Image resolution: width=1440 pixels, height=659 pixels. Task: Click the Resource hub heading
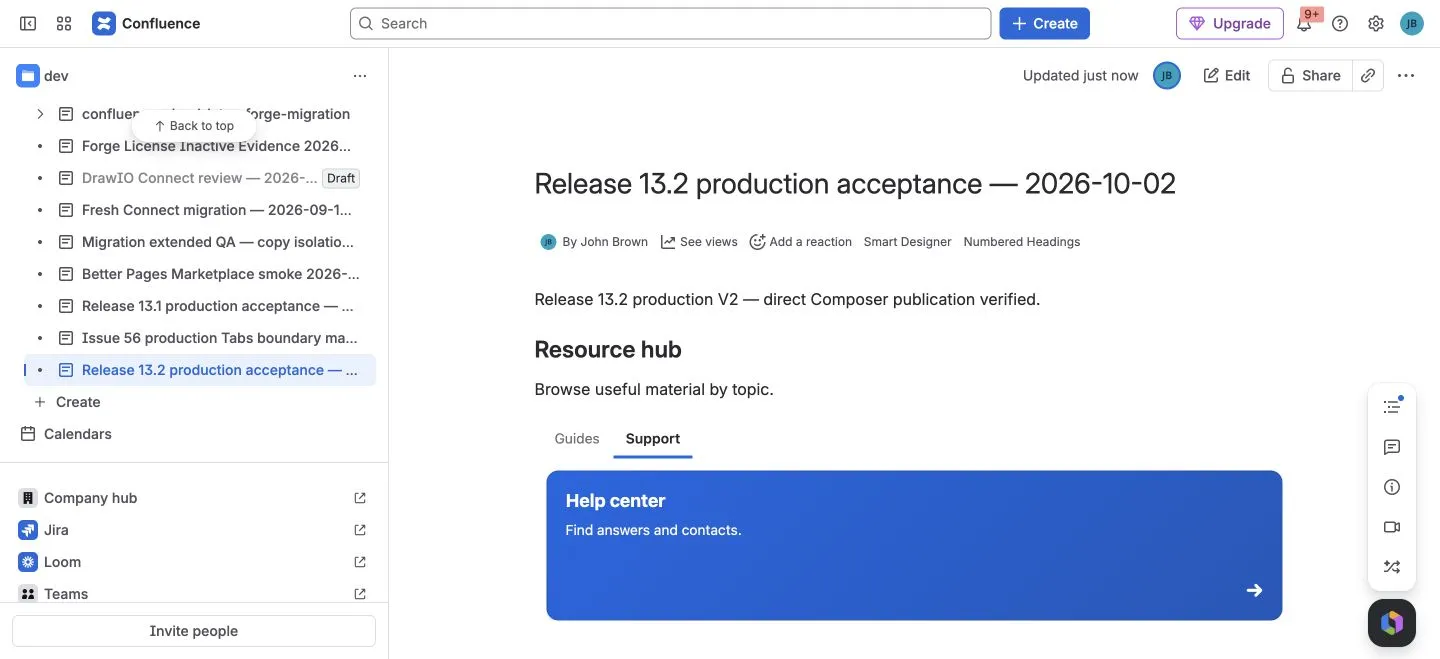(x=608, y=349)
